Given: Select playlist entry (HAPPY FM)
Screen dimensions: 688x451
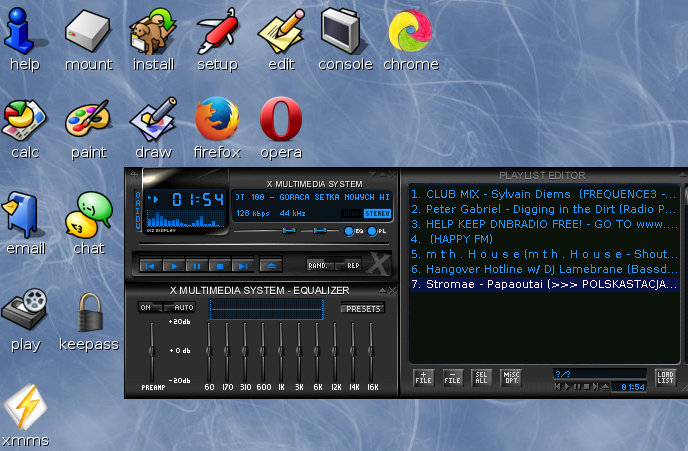Looking at the screenshot, I should 545,239.
